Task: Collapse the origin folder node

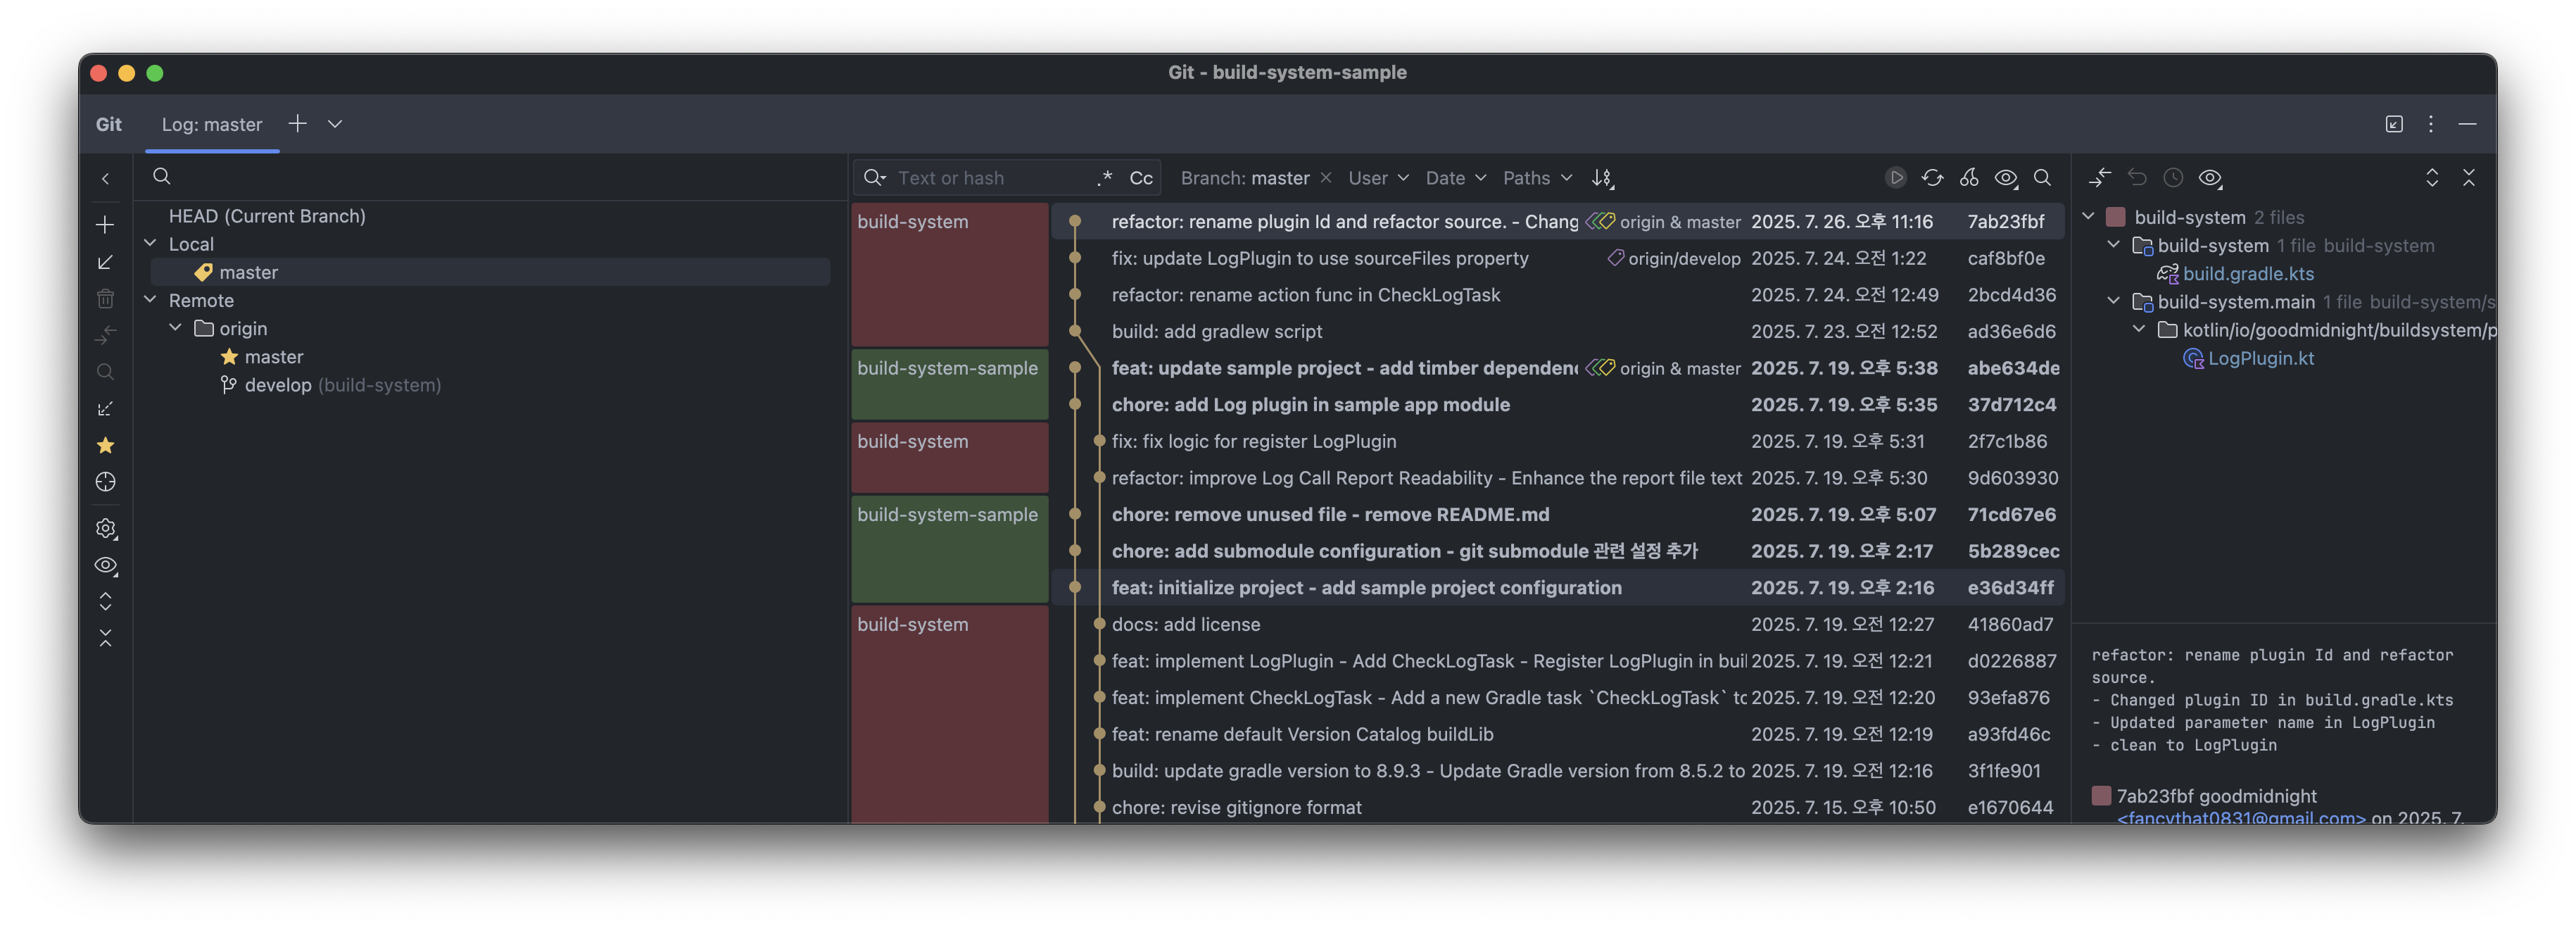Action: [175, 327]
